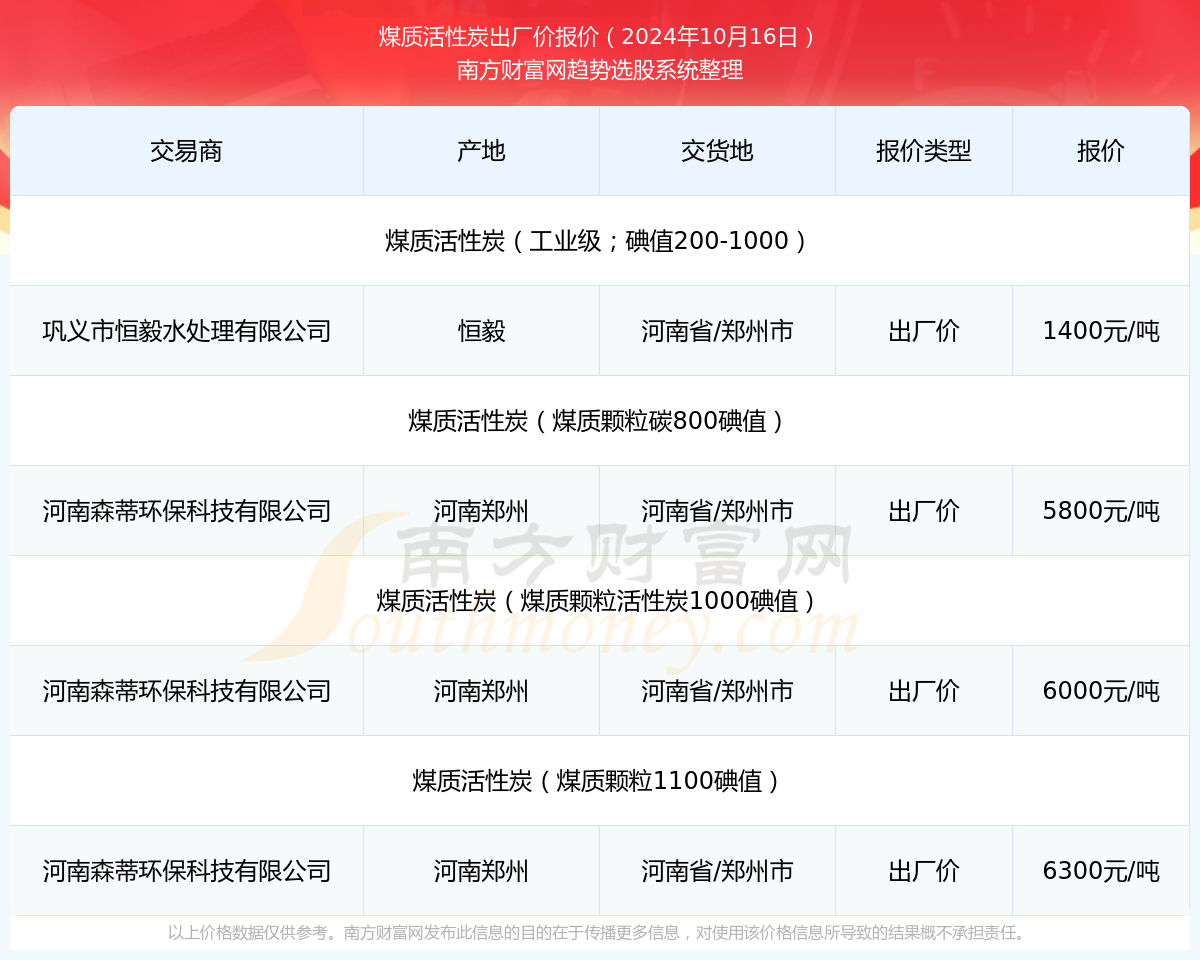
Task: Select the 交货地 column header
Action: pos(717,151)
